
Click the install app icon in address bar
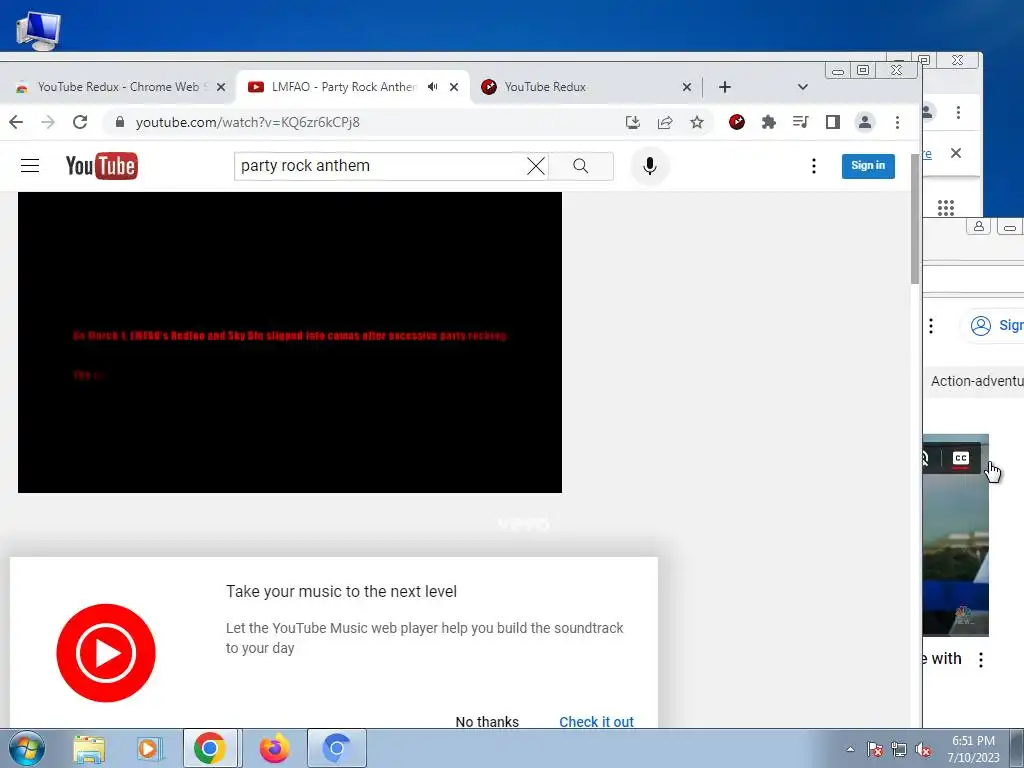[632, 122]
